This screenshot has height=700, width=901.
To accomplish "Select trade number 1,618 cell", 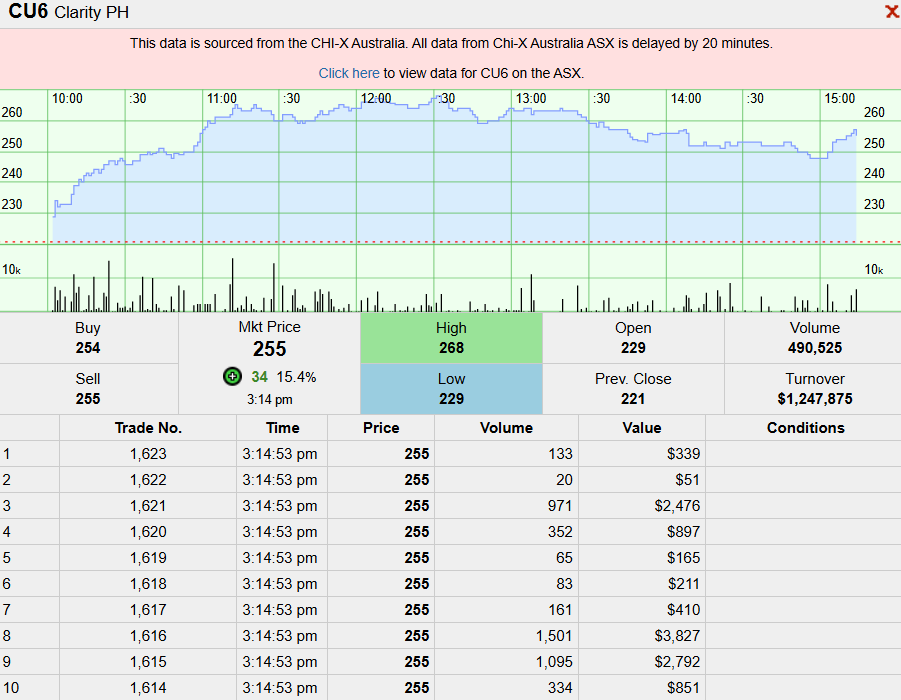I will click(x=148, y=584).
